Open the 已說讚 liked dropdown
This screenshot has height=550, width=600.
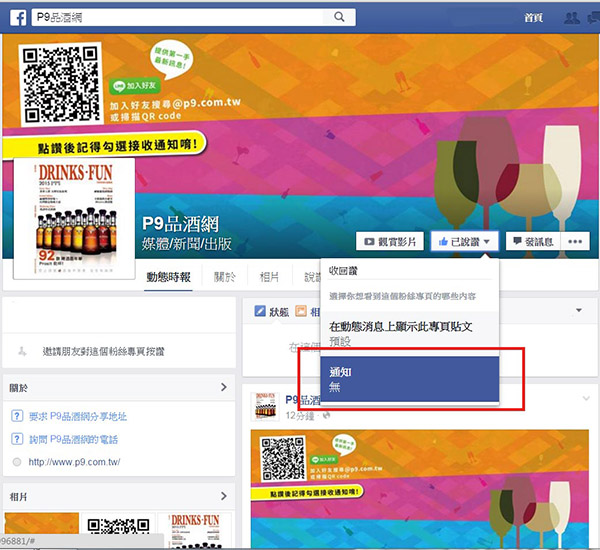(465, 242)
